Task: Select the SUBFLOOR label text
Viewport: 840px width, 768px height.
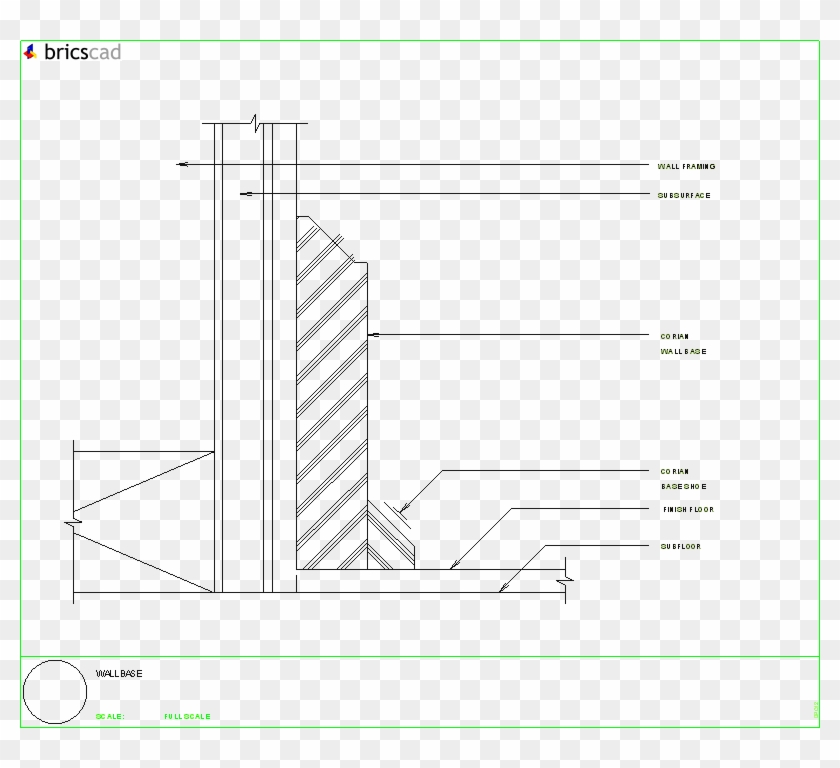Action: coord(679,546)
